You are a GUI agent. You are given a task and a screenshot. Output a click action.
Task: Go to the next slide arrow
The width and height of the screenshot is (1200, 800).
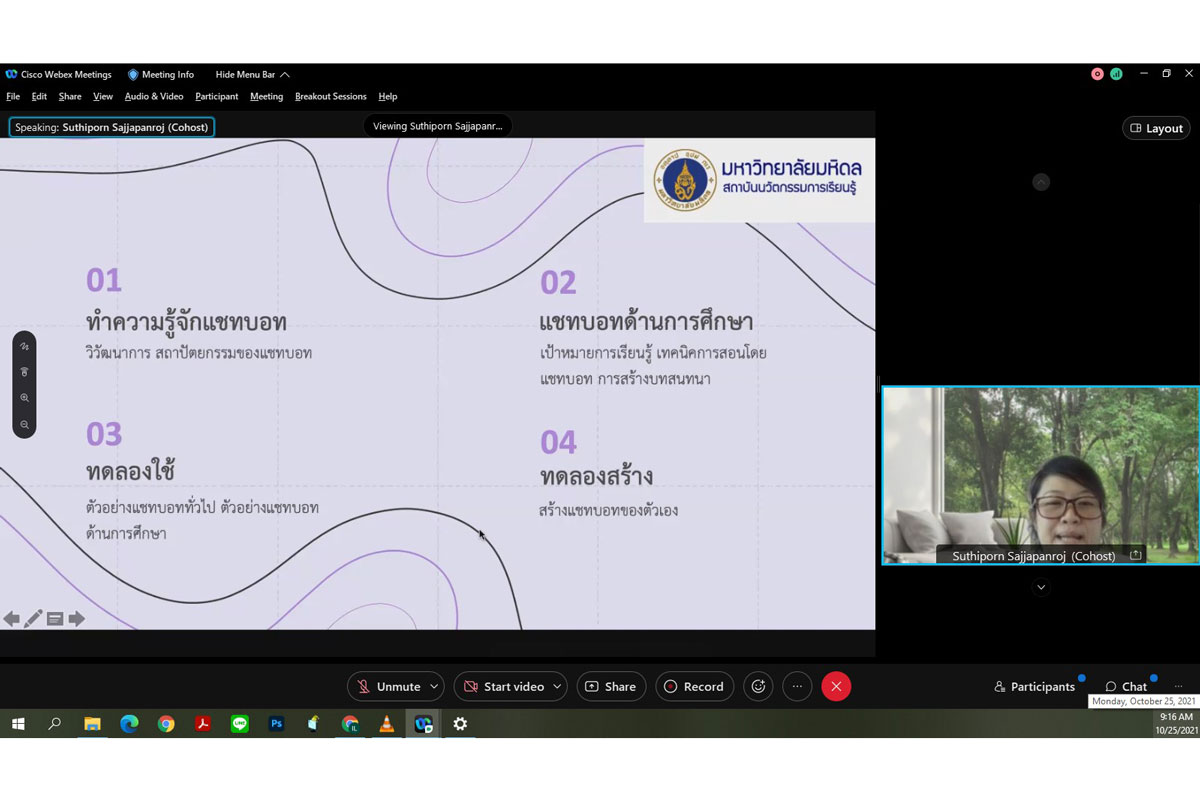point(77,619)
